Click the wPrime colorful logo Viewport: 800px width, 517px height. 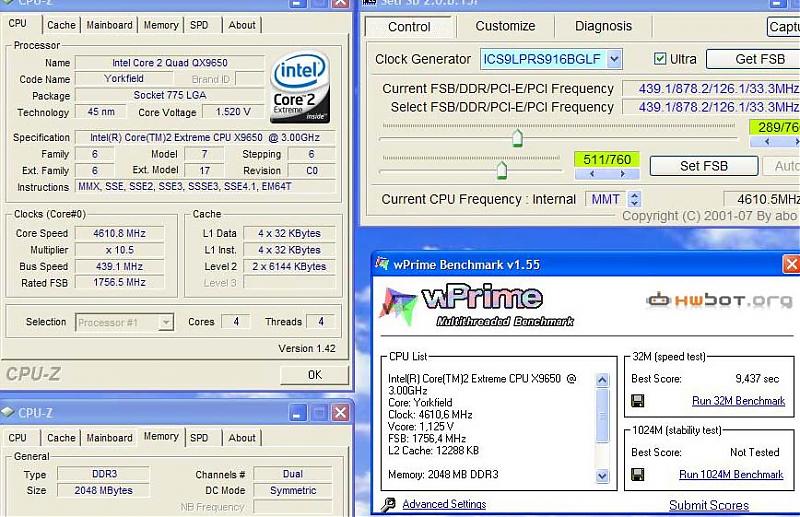(x=397, y=306)
